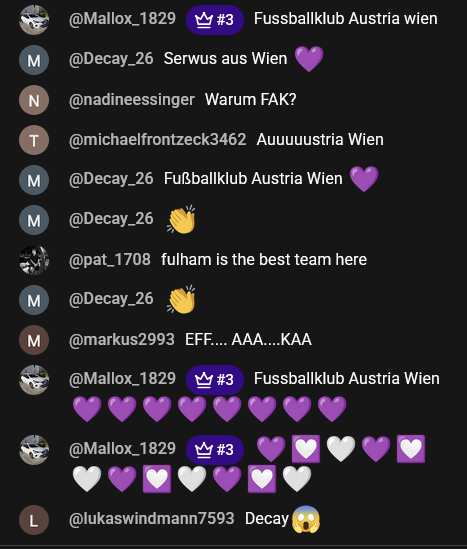Click purple heart after 'Fußballklub Austria Wien'
Image resolution: width=467 pixels, height=549 pixels.
click(364, 179)
